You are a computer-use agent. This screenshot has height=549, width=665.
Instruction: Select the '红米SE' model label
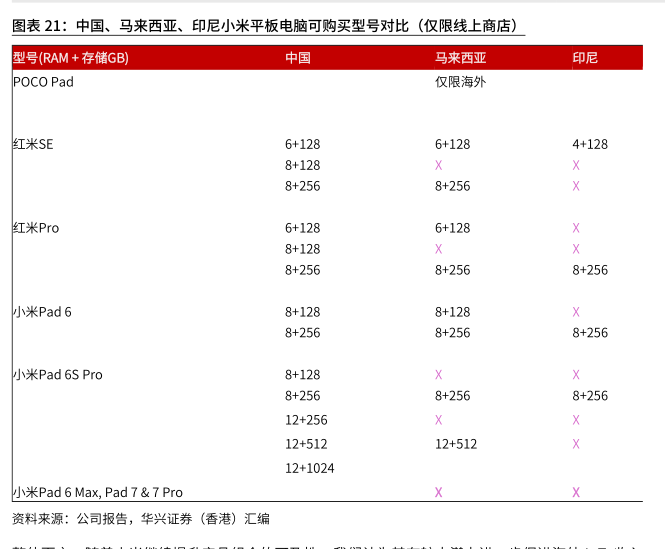click(x=33, y=144)
